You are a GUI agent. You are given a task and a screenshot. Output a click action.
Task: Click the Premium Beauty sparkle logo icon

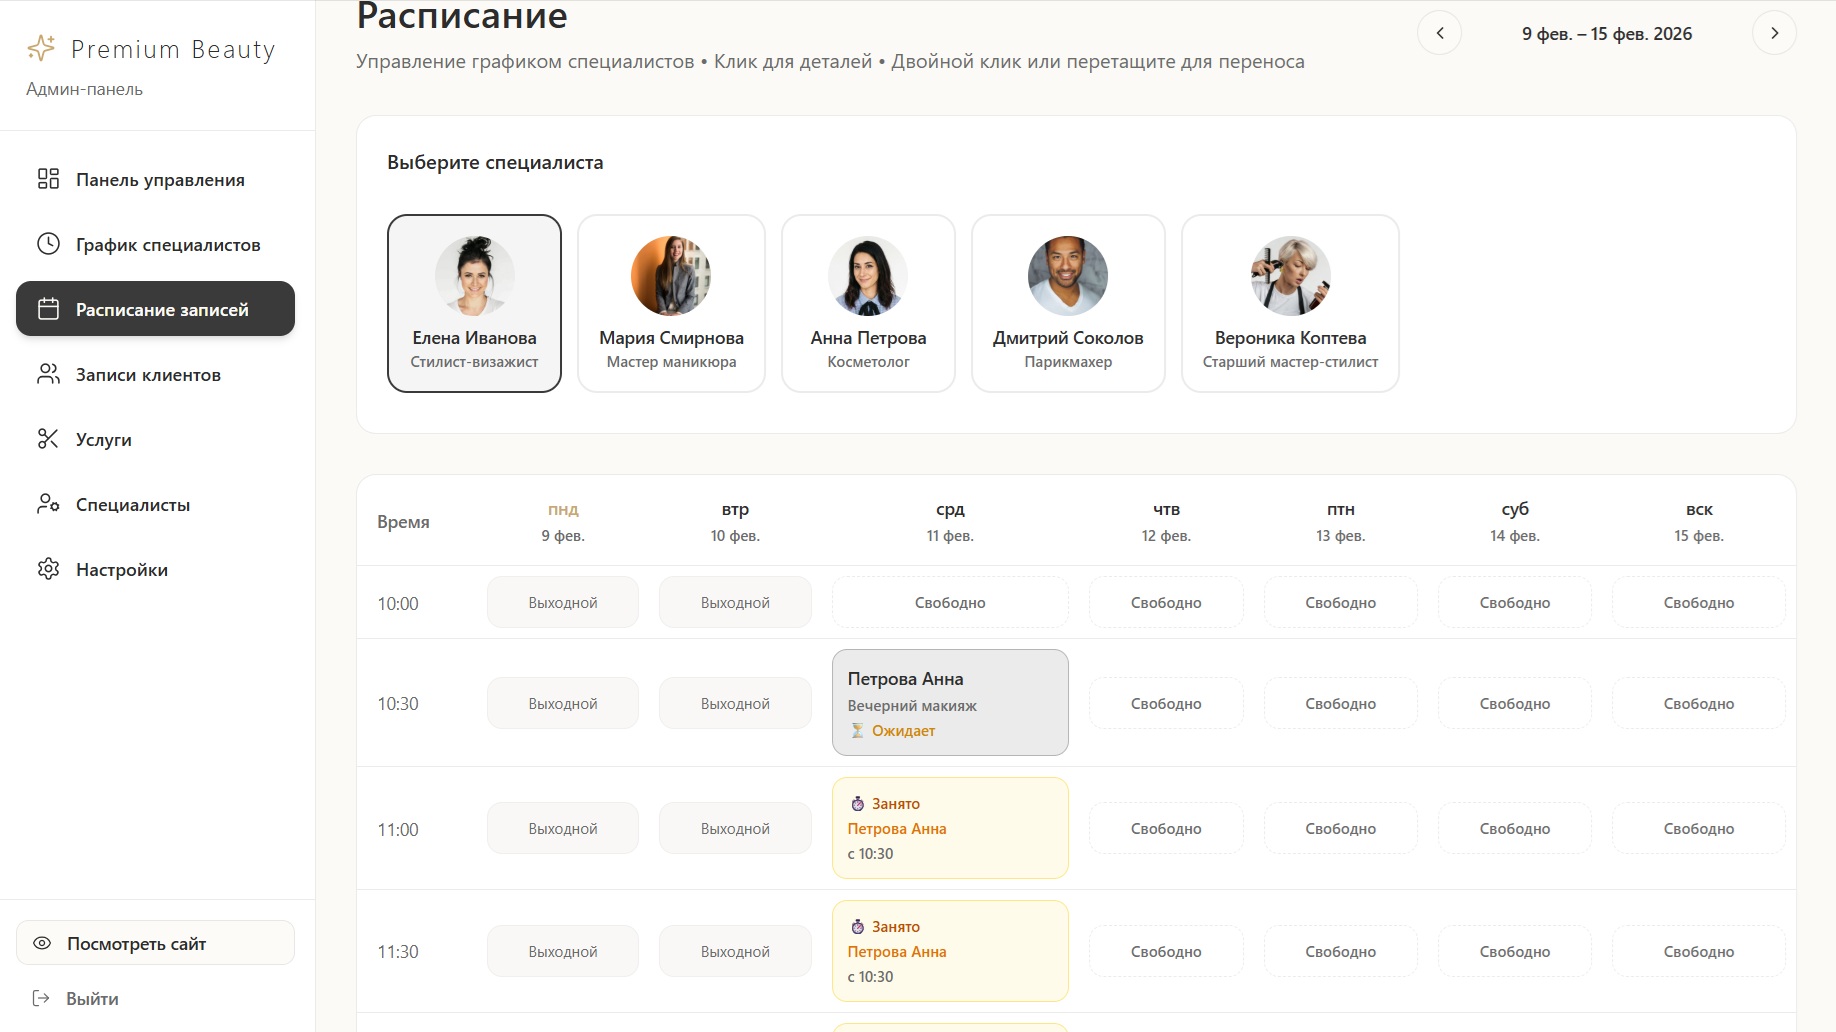(x=41, y=48)
